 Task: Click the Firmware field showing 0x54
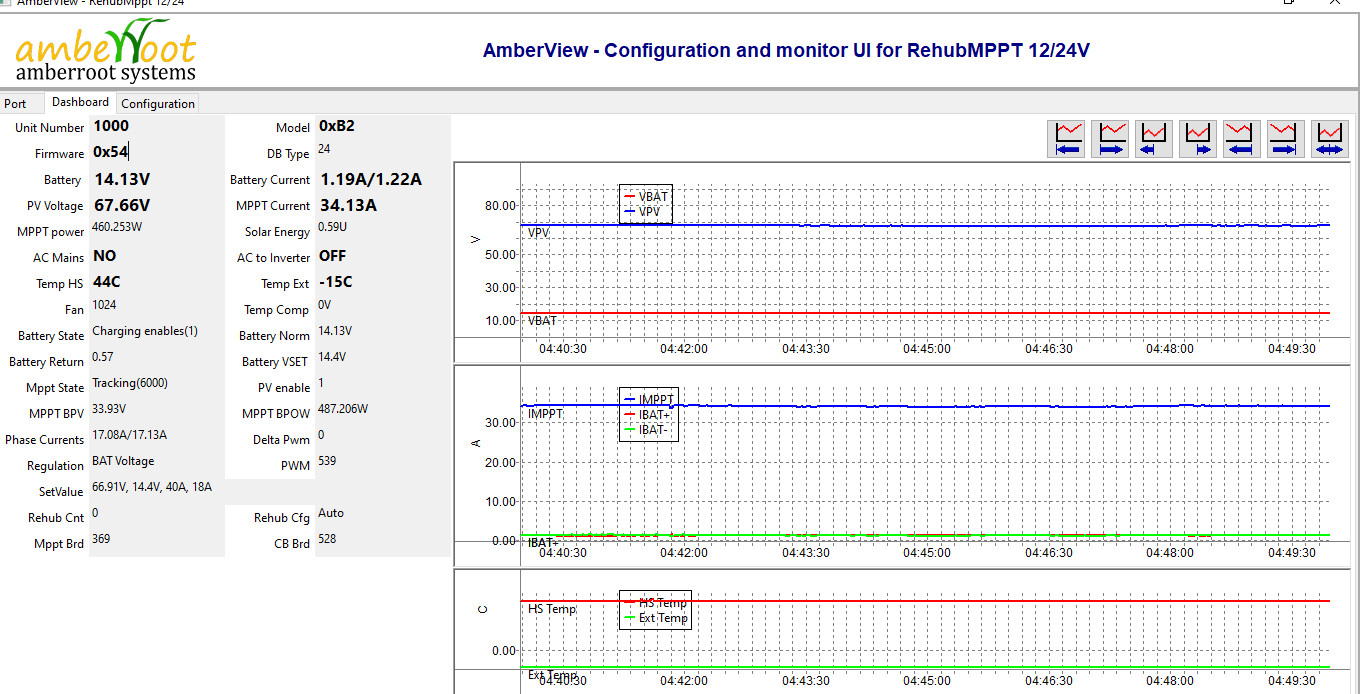click(x=157, y=152)
